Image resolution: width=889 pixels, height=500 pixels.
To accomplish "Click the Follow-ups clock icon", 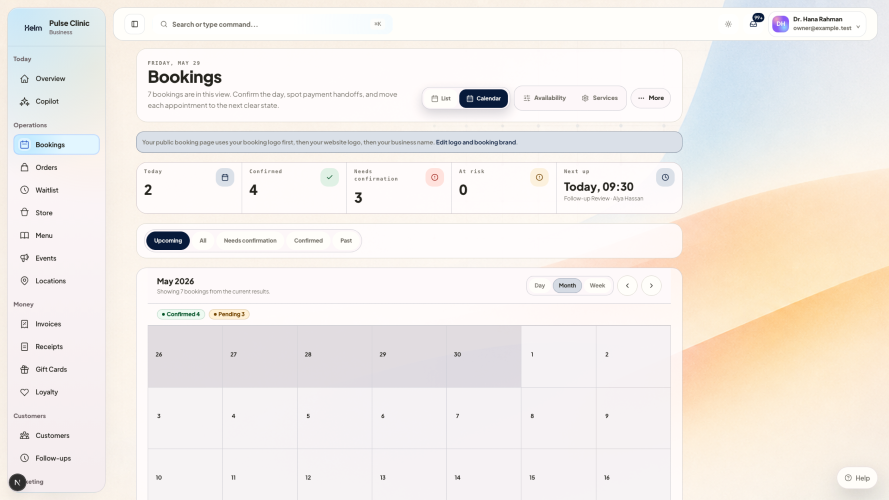I will [24, 458].
